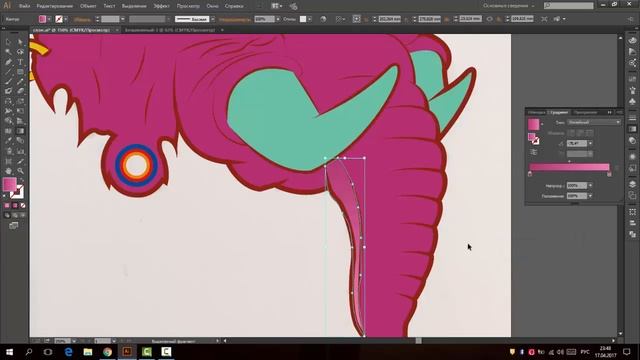This screenshot has height=360, width=640.
Task: Click the horizontal scrollbar at bottom
Action: pyautogui.click(x=419, y=340)
